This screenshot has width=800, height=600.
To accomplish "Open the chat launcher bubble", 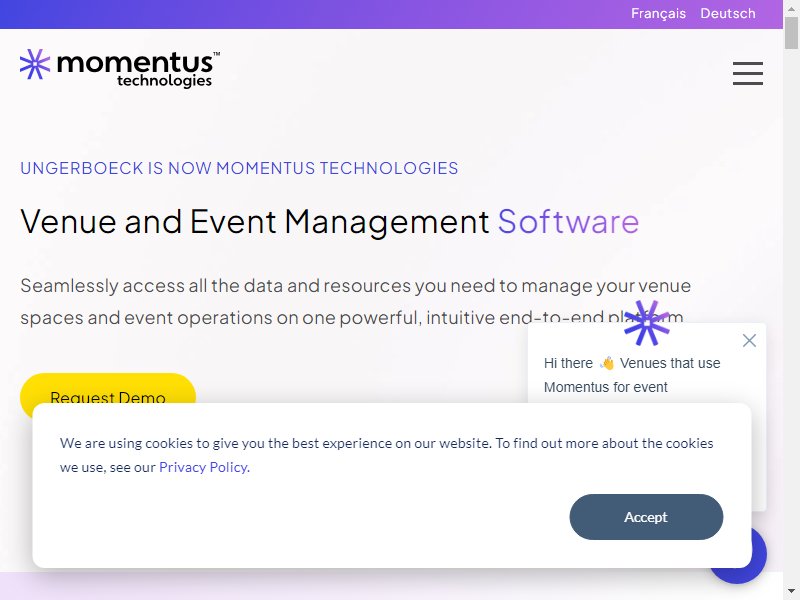I will pyautogui.click(x=759, y=555).
